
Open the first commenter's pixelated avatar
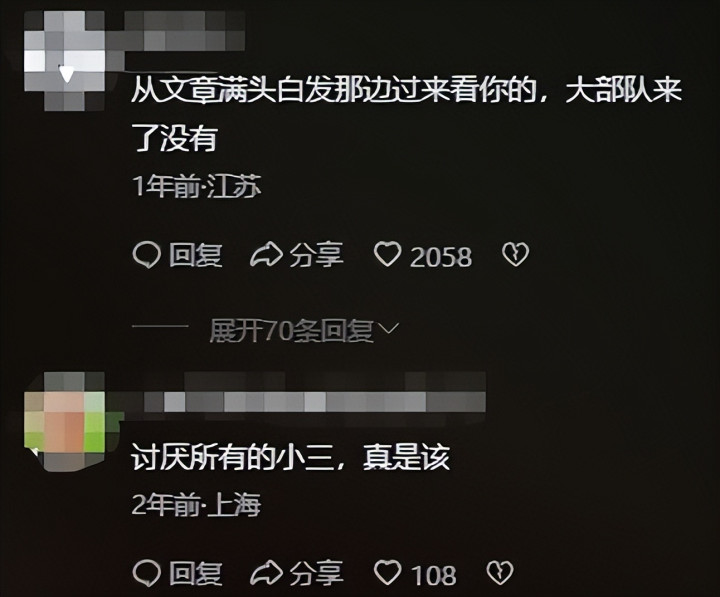[64, 61]
